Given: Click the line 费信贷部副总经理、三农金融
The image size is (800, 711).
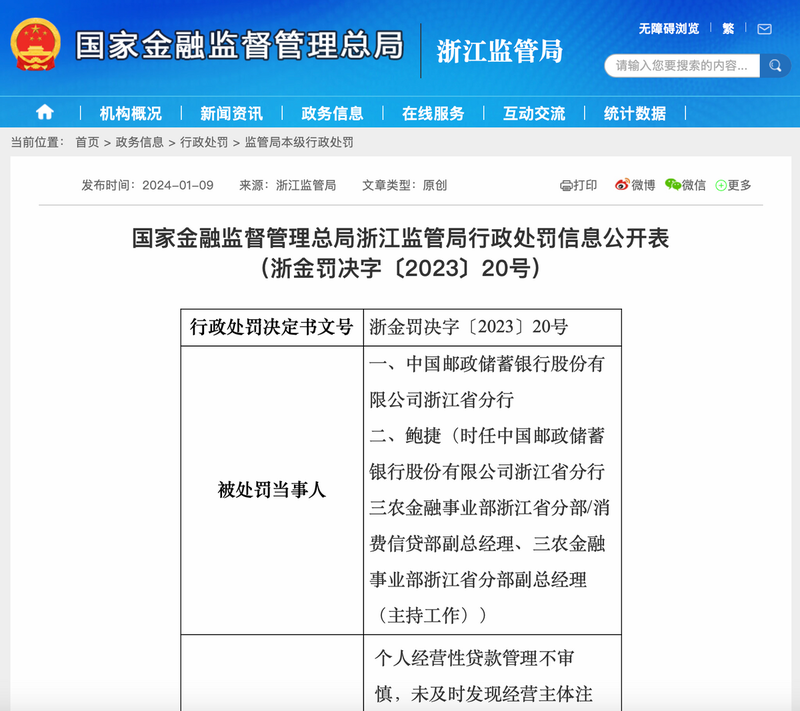Looking at the screenshot, I should pyautogui.click(x=487, y=544).
